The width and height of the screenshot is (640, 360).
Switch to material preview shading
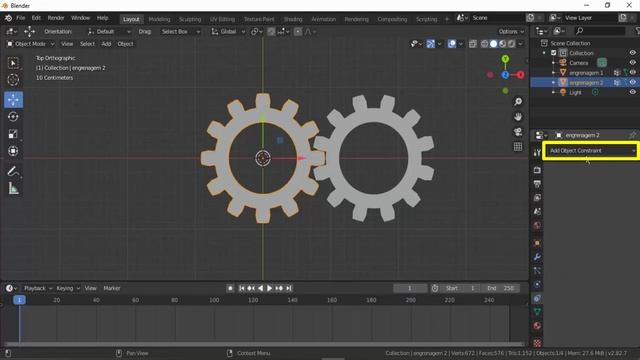pyautogui.click(x=502, y=44)
